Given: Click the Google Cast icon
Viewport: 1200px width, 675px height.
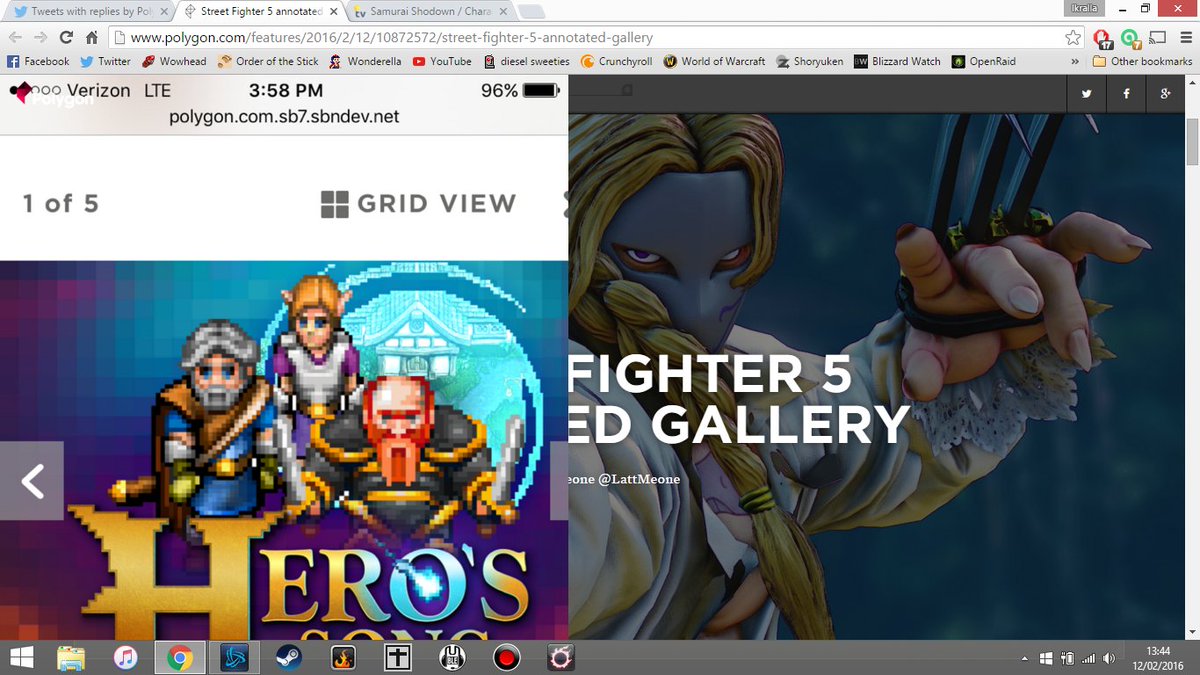Looking at the screenshot, I should pyautogui.click(x=1158, y=38).
